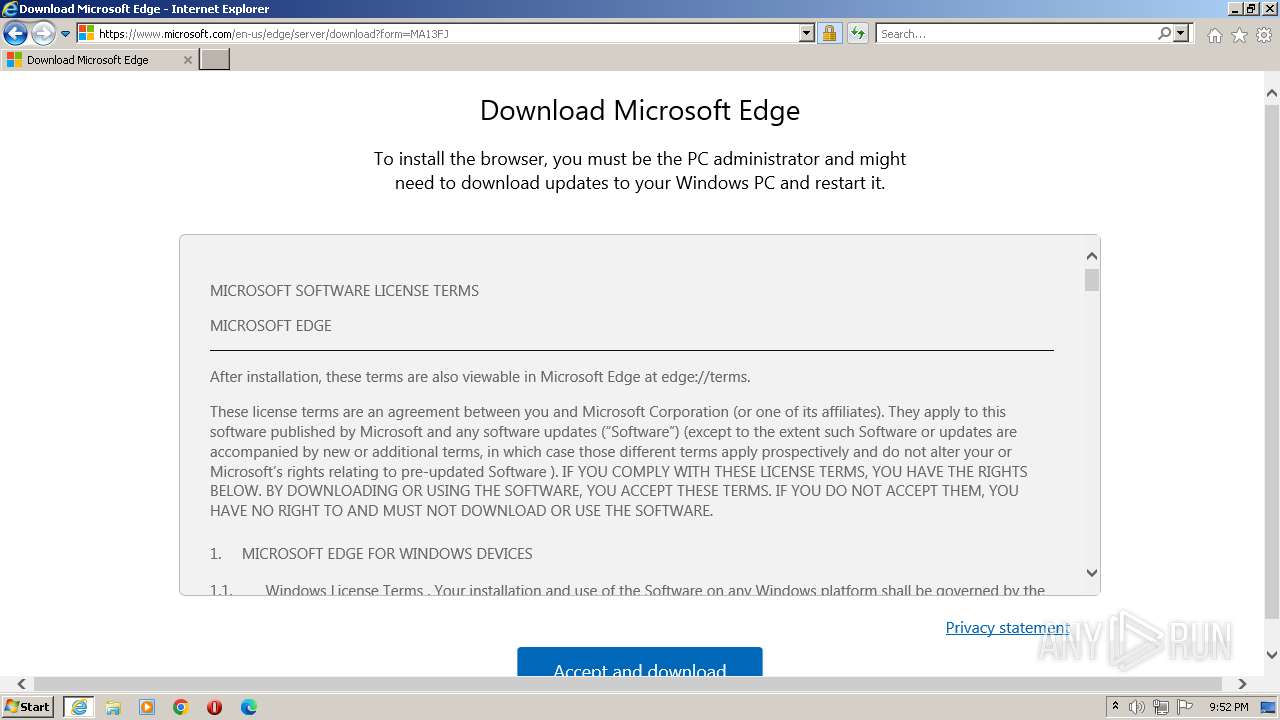This screenshot has height=720, width=1280.
Task: Click Accept and download button
Action: coord(640,662)
